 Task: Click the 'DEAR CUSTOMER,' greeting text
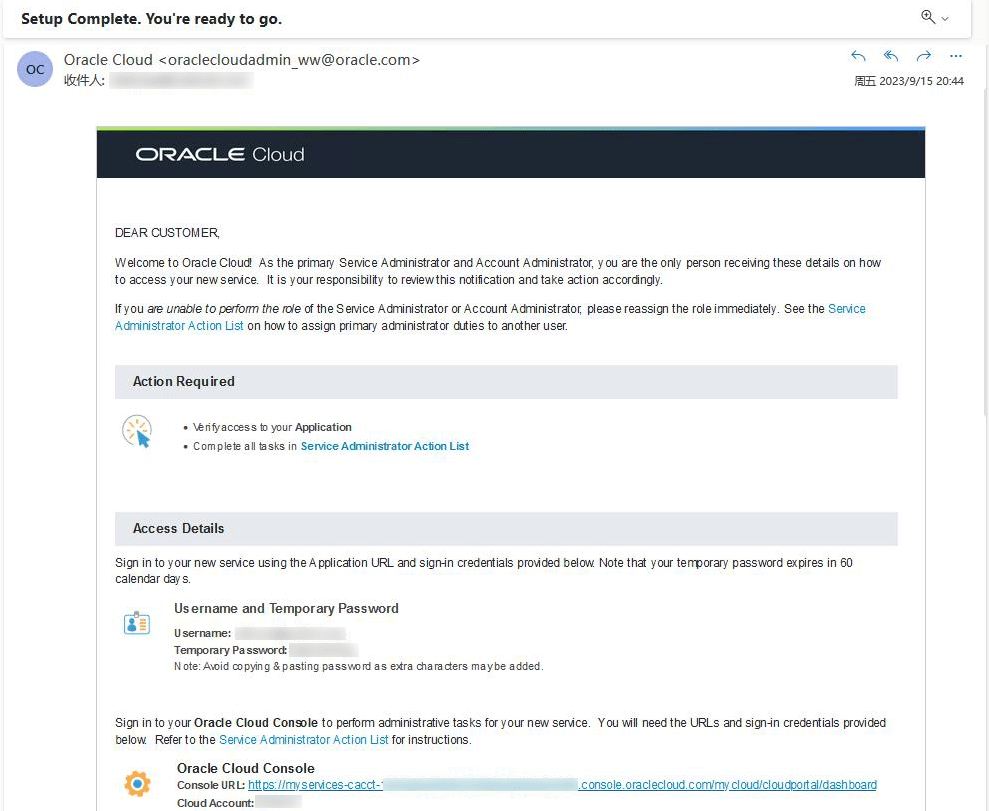[167, 233]
